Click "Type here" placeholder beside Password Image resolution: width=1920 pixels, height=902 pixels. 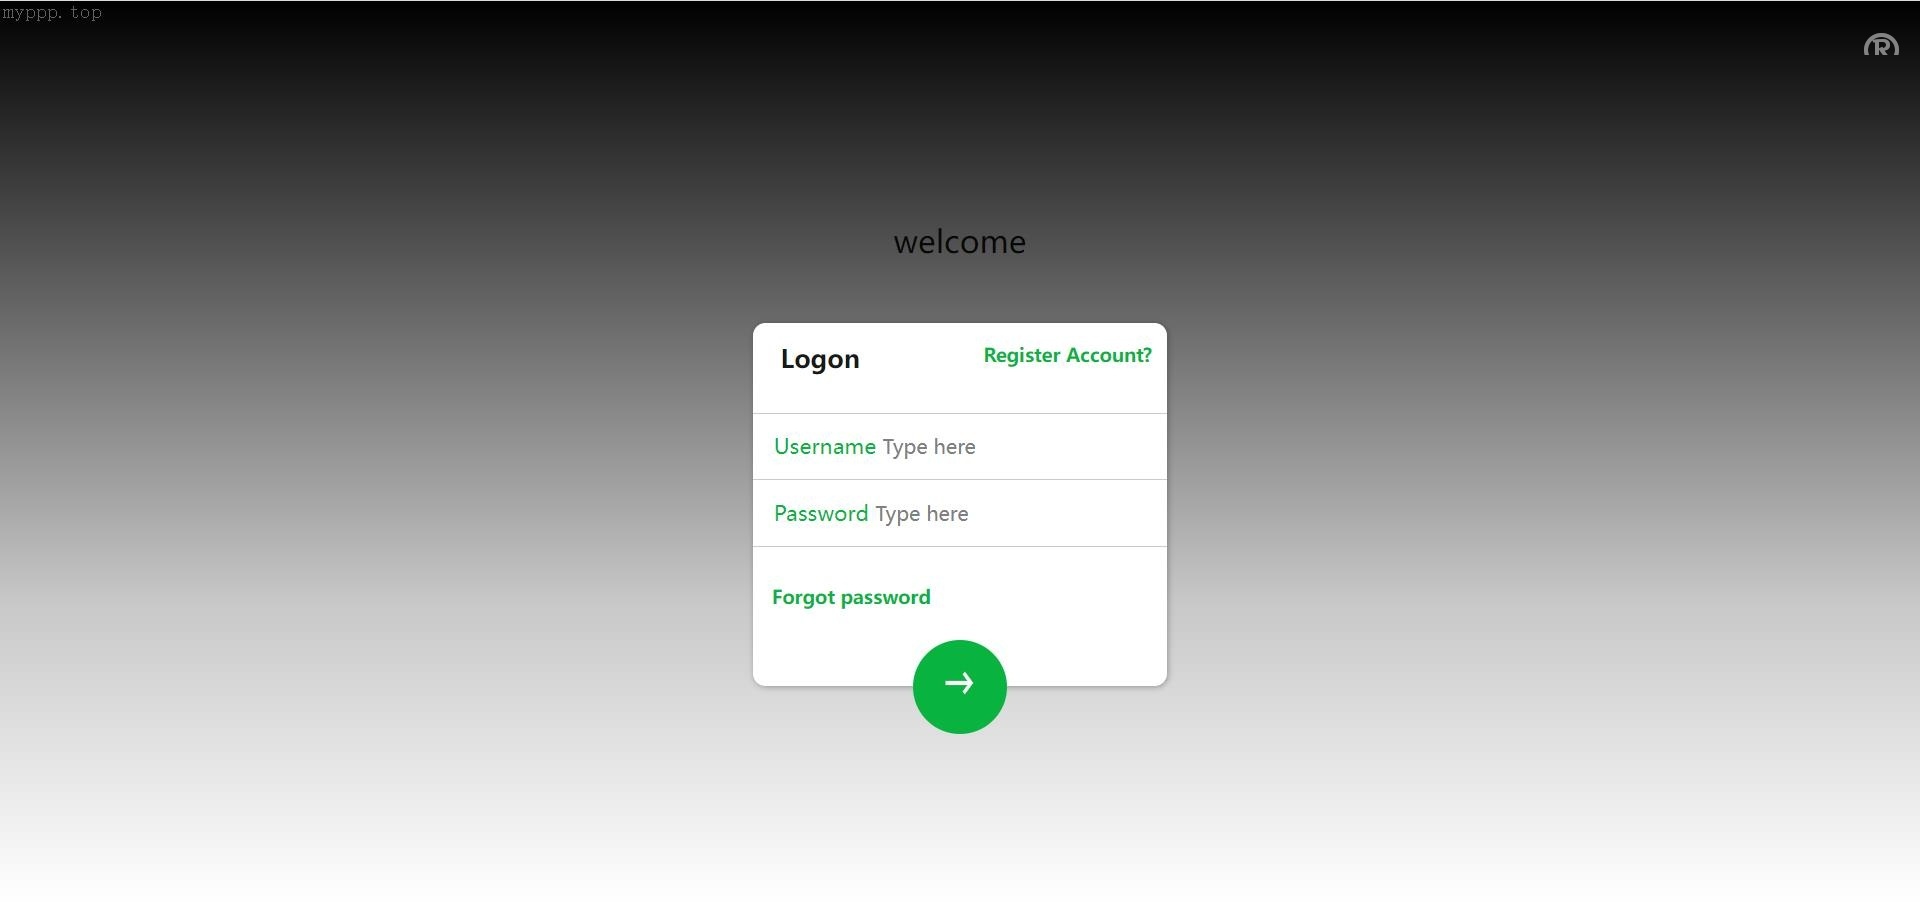pos(922,514)
